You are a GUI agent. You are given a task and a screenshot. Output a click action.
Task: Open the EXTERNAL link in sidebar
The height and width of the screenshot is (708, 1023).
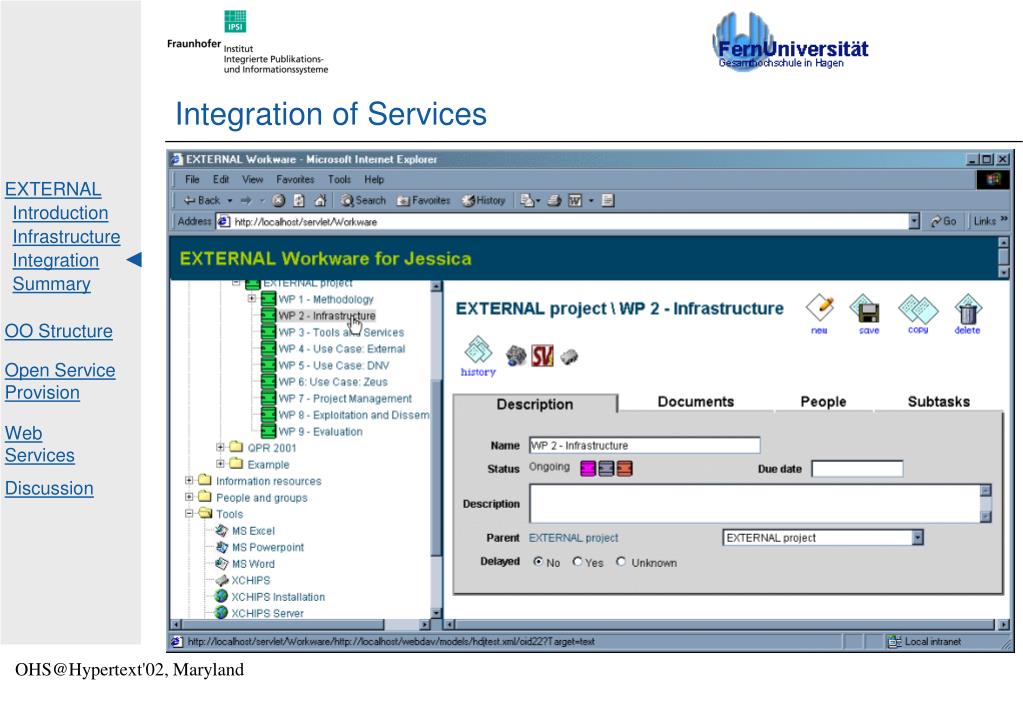53,189
